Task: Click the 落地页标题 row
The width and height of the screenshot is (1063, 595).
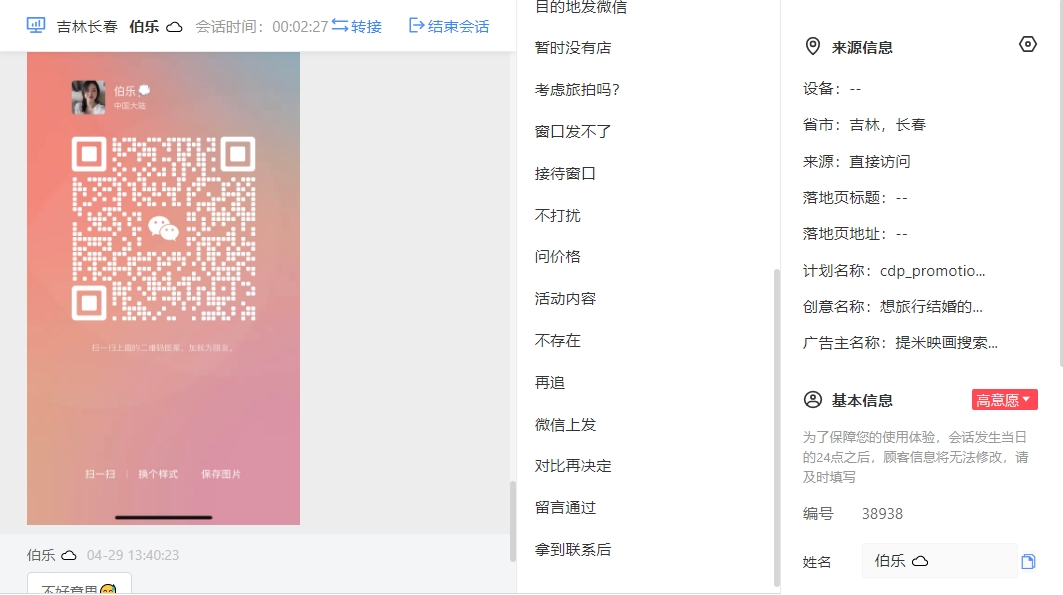Action: click(855, 198)
